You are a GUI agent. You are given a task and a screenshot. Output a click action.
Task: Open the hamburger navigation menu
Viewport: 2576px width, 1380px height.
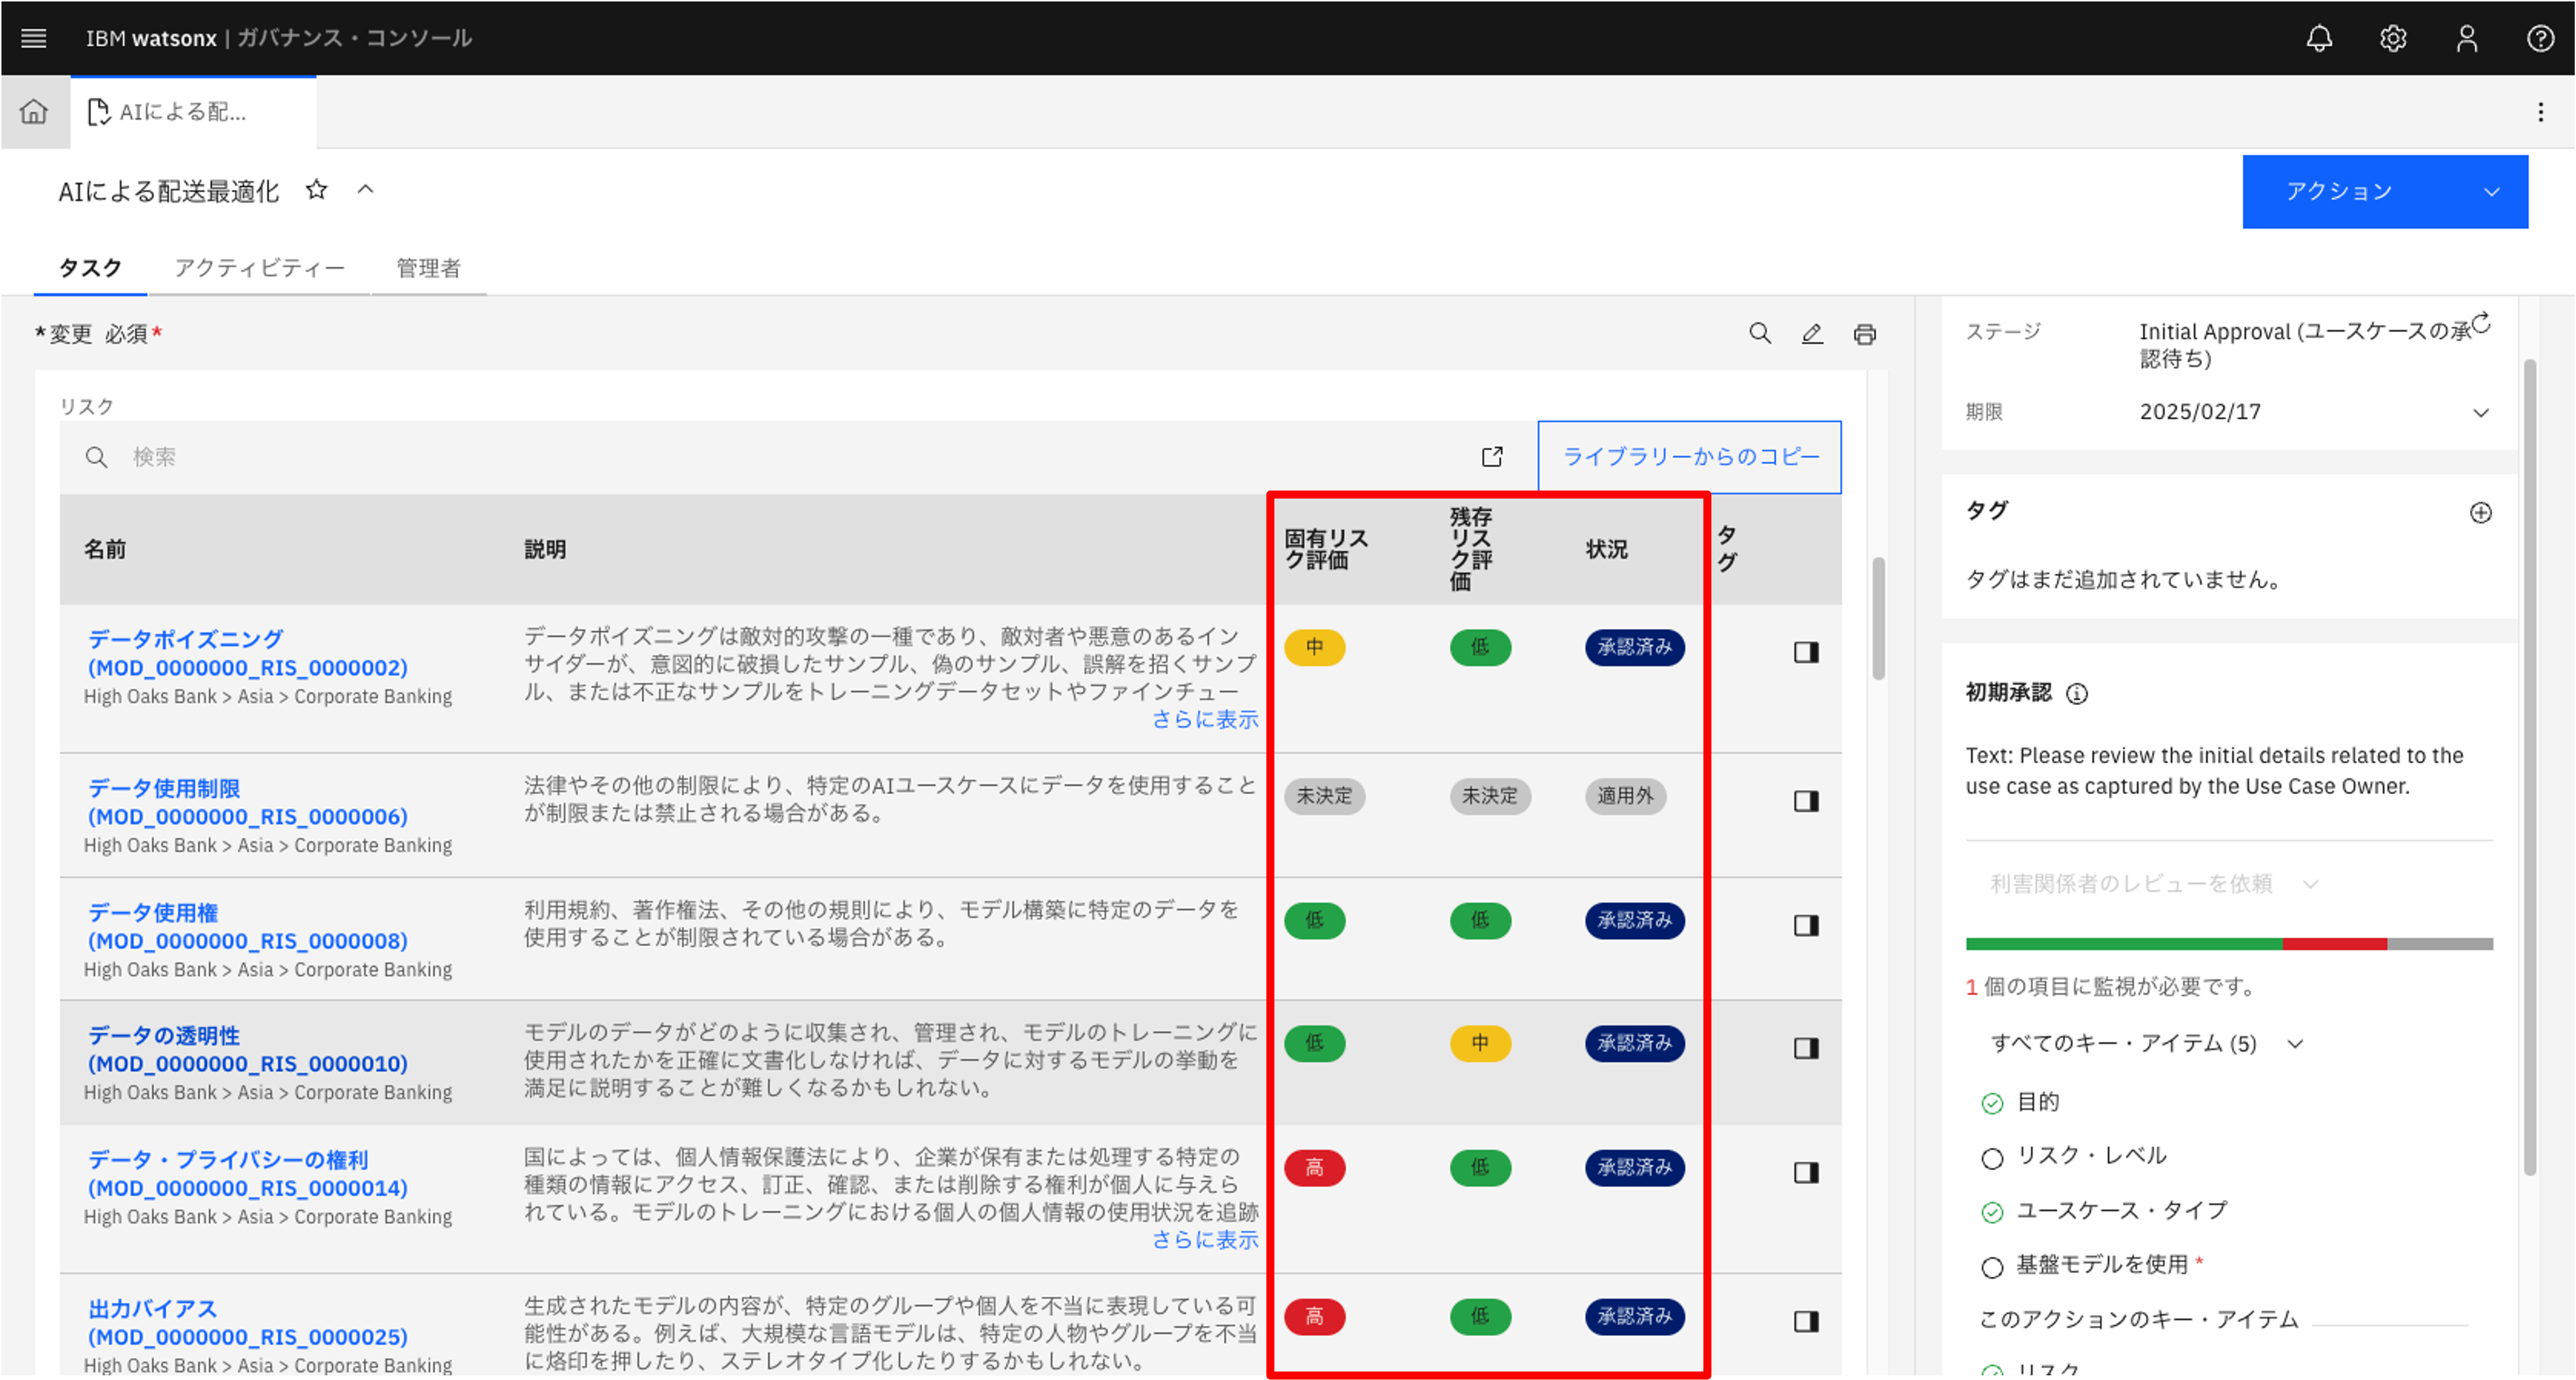point(34,38)
